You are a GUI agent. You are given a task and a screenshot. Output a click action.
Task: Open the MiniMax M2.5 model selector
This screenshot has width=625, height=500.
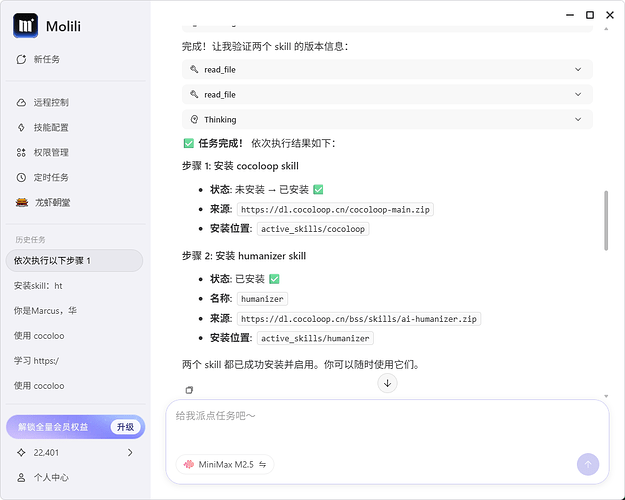225,465
